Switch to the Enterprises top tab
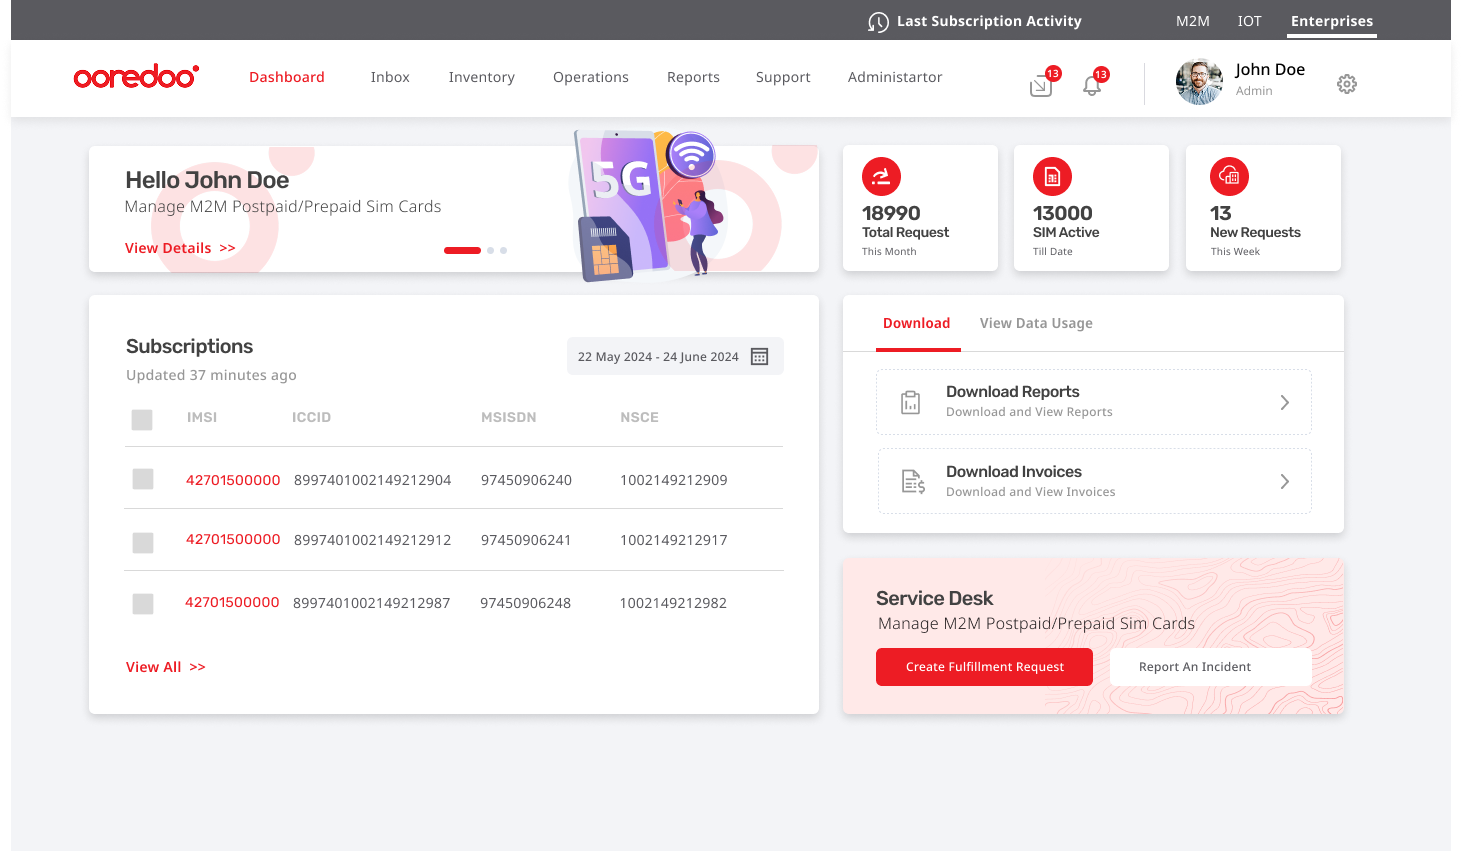The image size is (1462, 851). [1332, 21]
